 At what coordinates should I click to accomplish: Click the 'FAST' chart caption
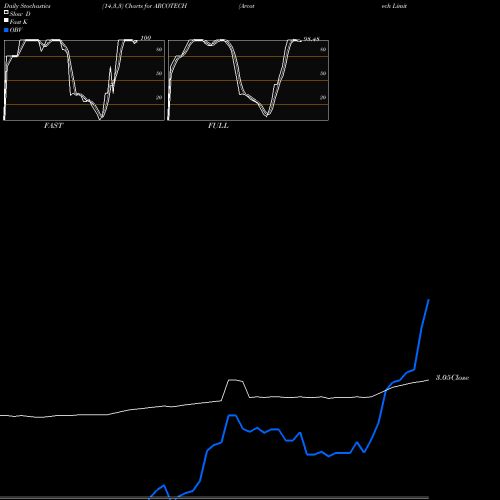point(53,126)
